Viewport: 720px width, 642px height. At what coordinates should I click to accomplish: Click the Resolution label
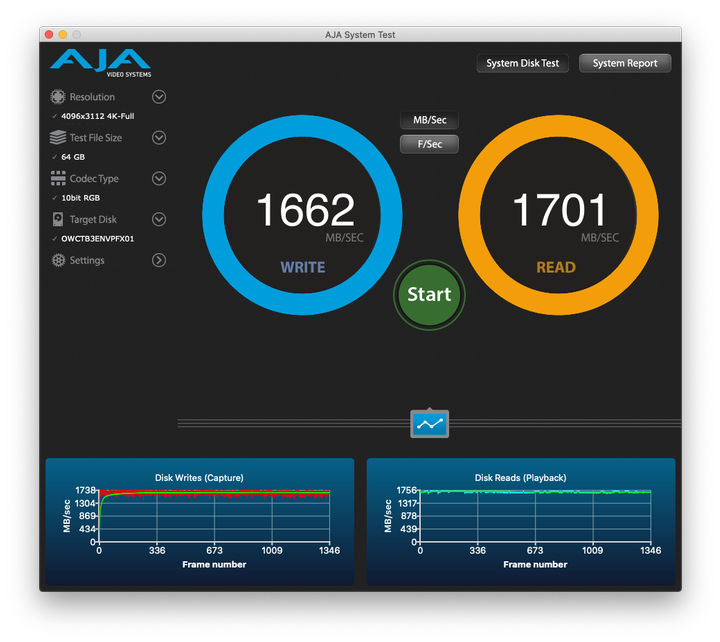(92, 97)
